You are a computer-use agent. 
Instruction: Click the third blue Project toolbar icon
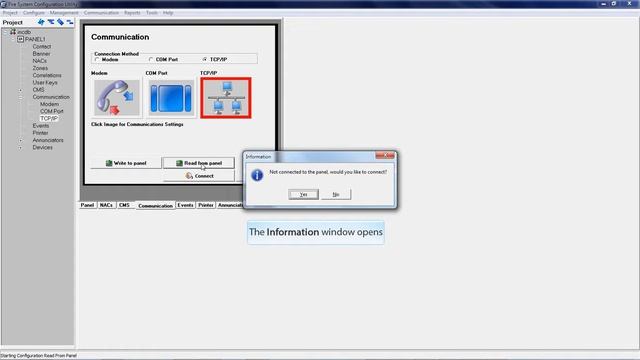tap(60, 22)
